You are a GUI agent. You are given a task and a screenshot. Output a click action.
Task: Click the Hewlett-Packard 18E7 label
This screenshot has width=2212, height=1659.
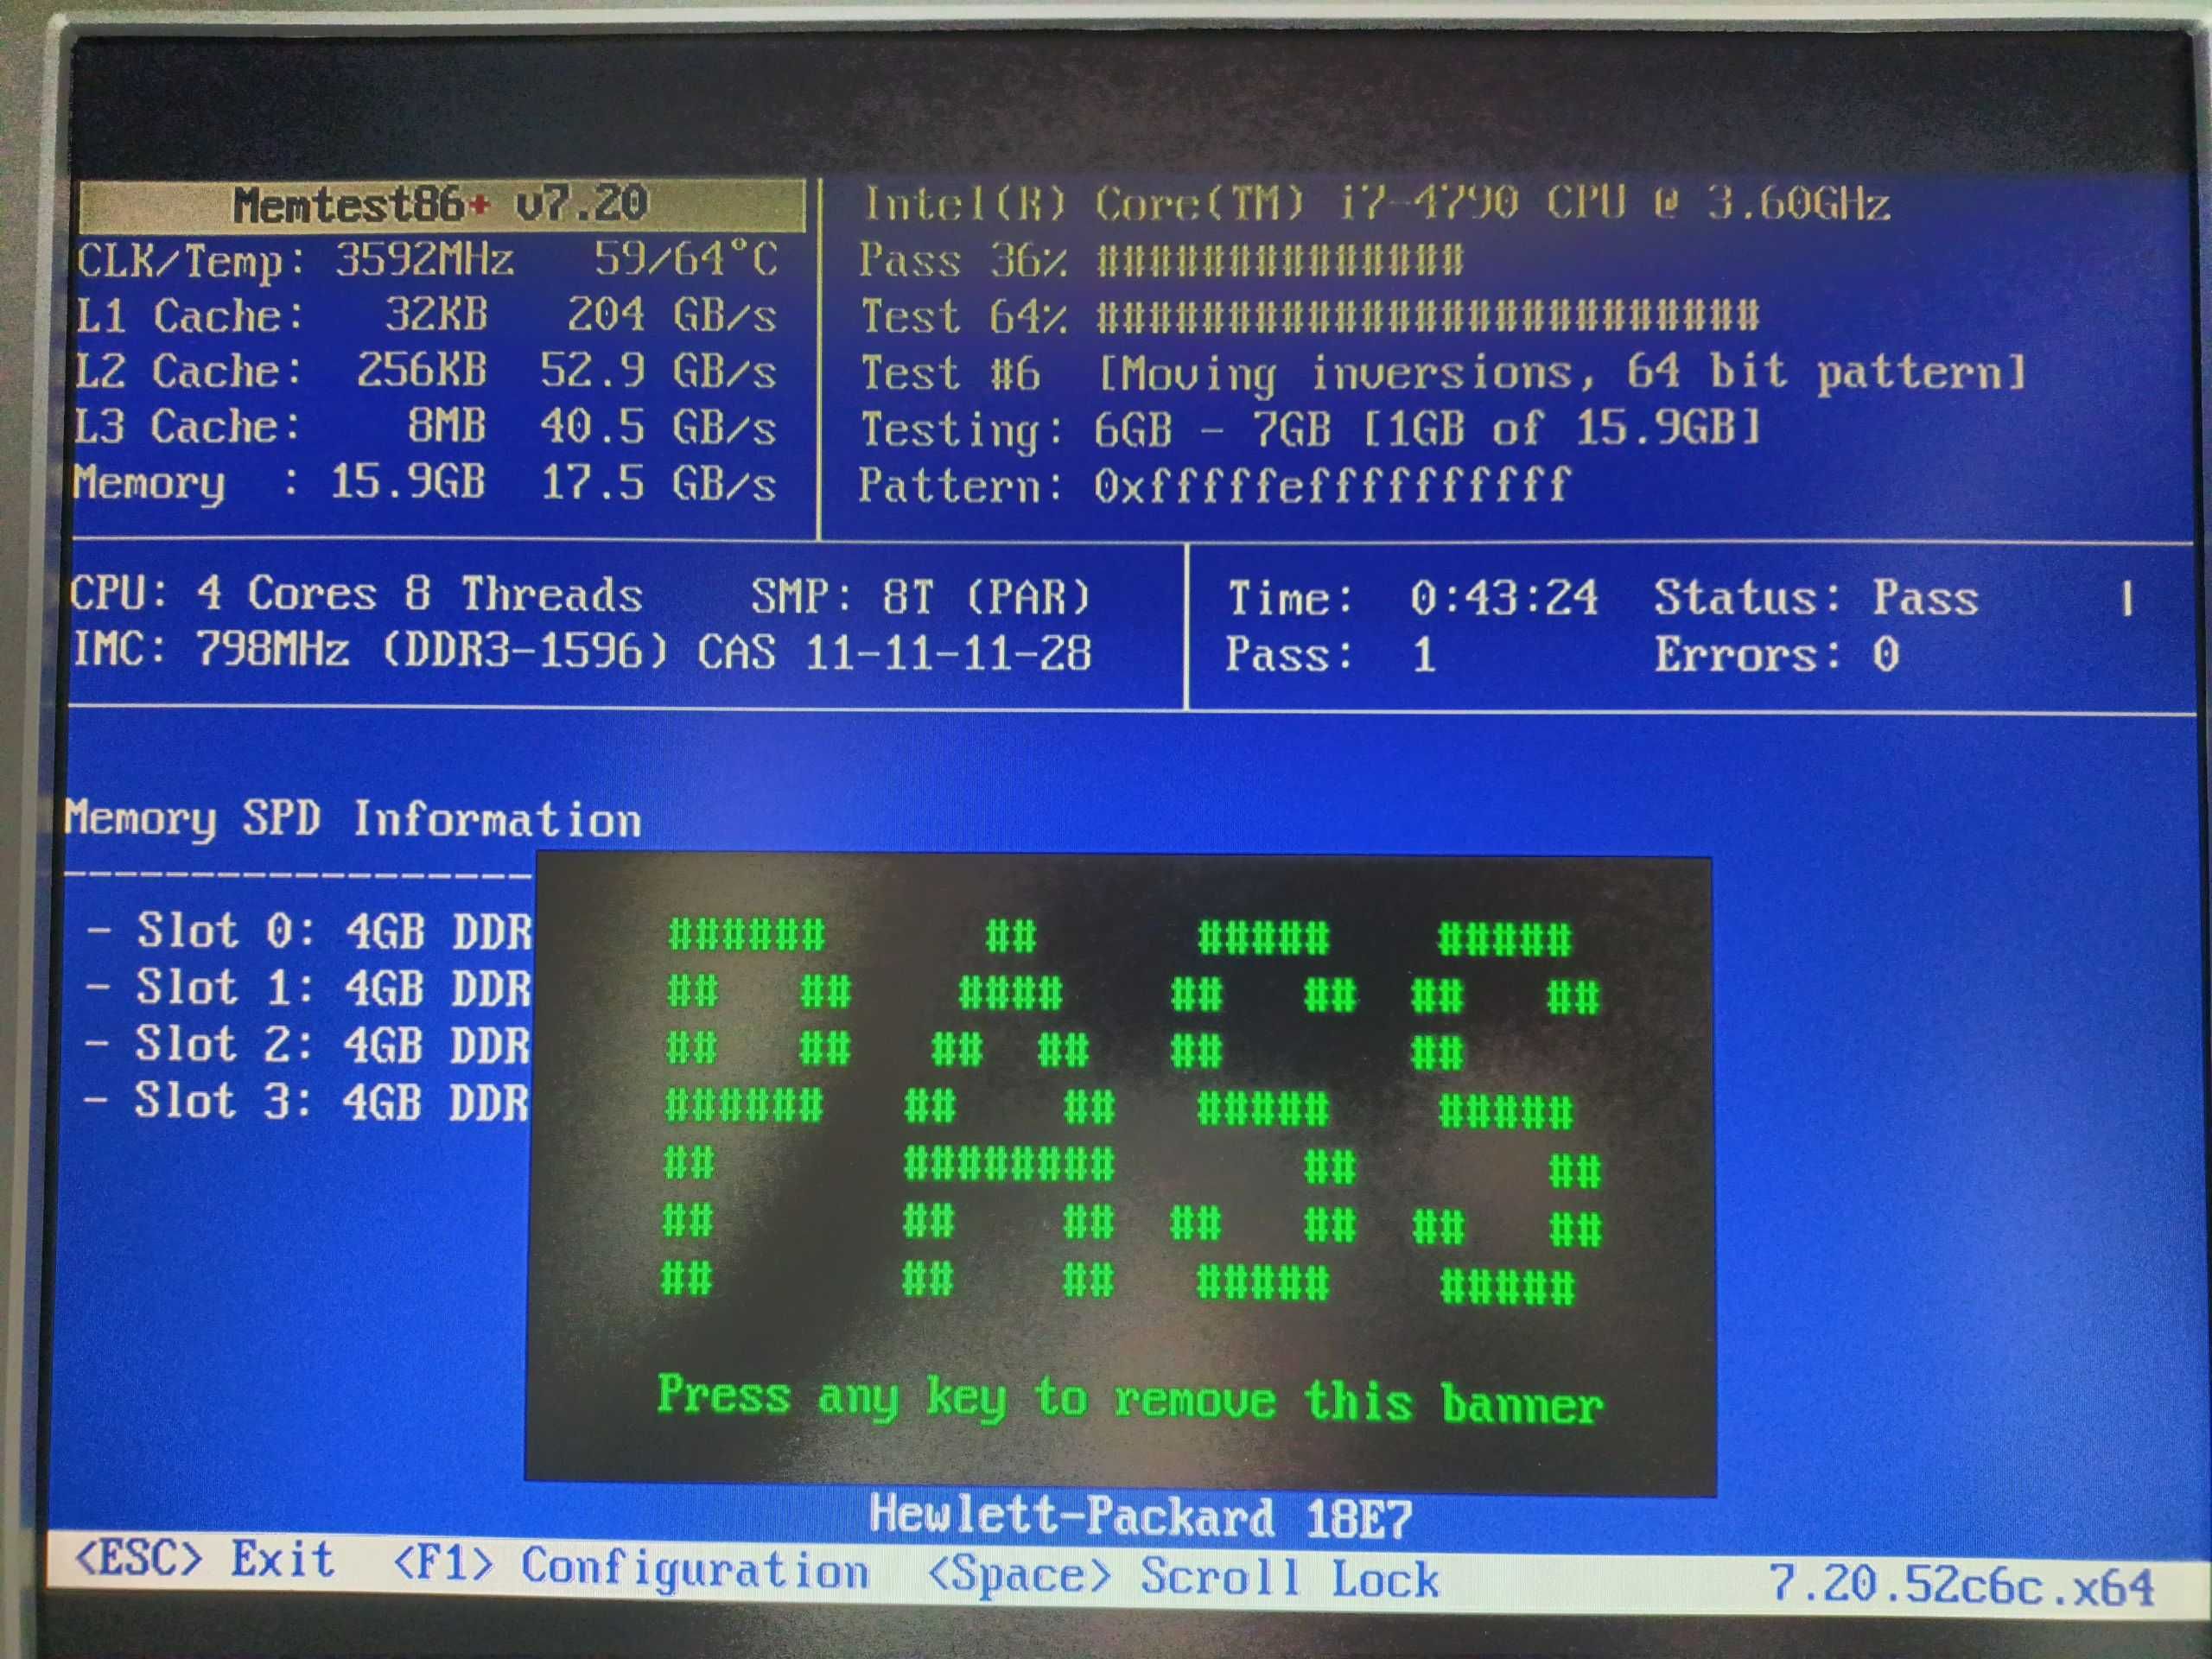click(x=1141, y=1517)
